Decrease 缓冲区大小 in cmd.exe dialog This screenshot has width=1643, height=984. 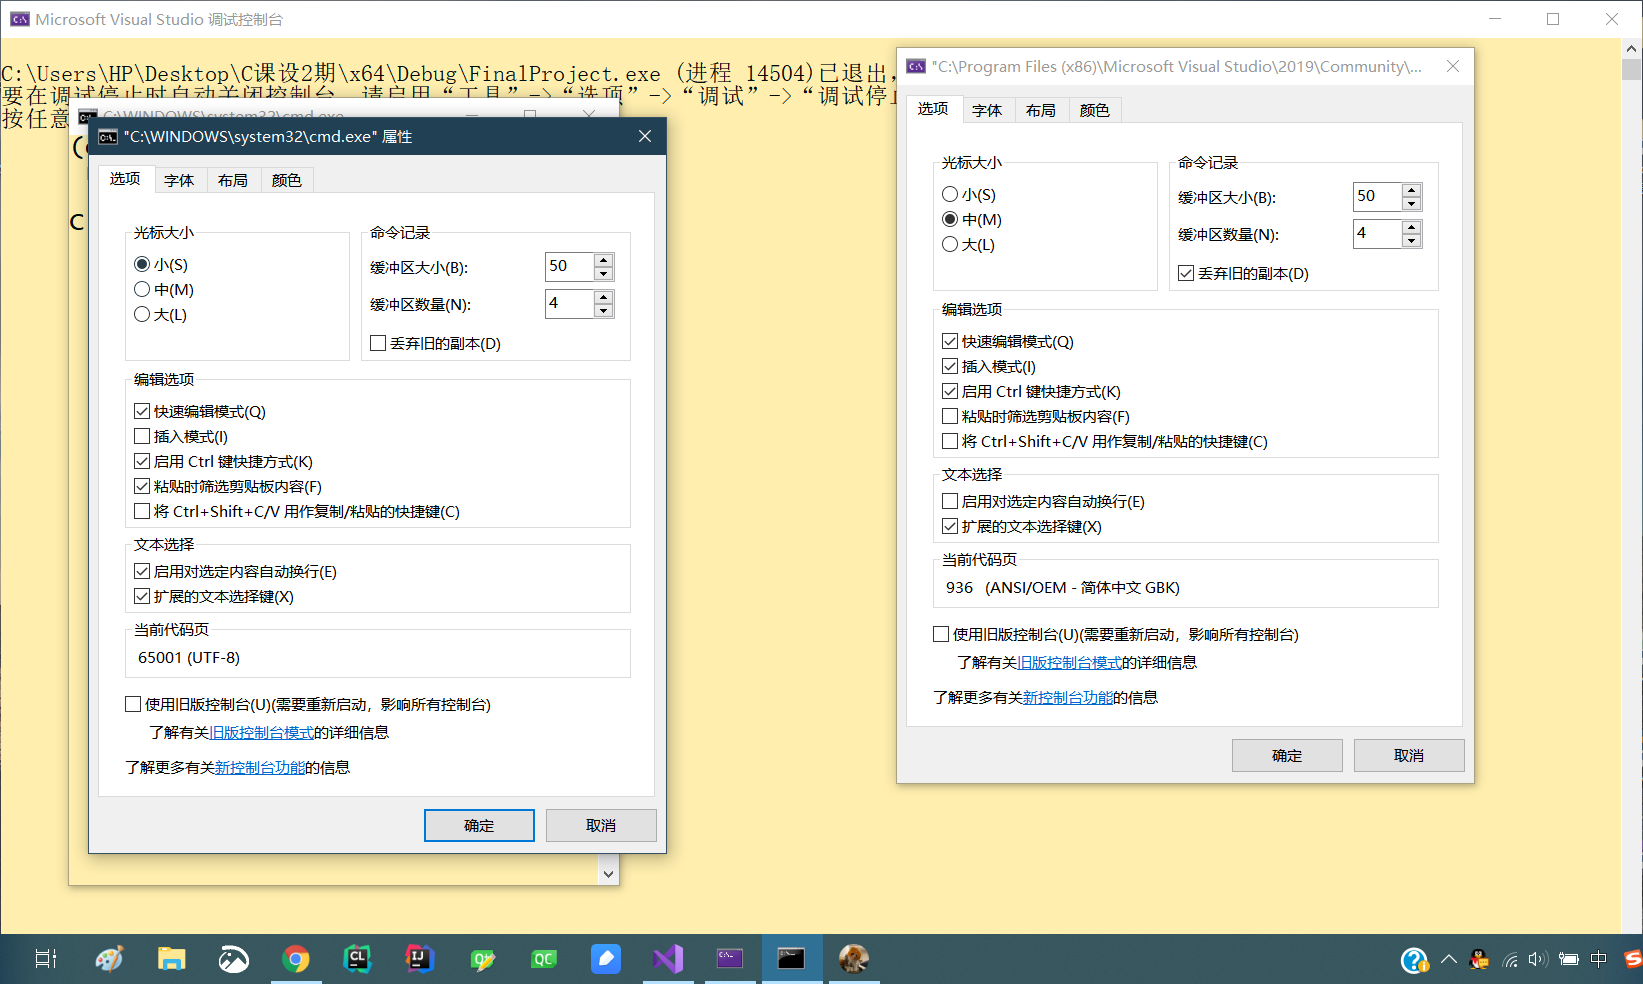point(603,274)
